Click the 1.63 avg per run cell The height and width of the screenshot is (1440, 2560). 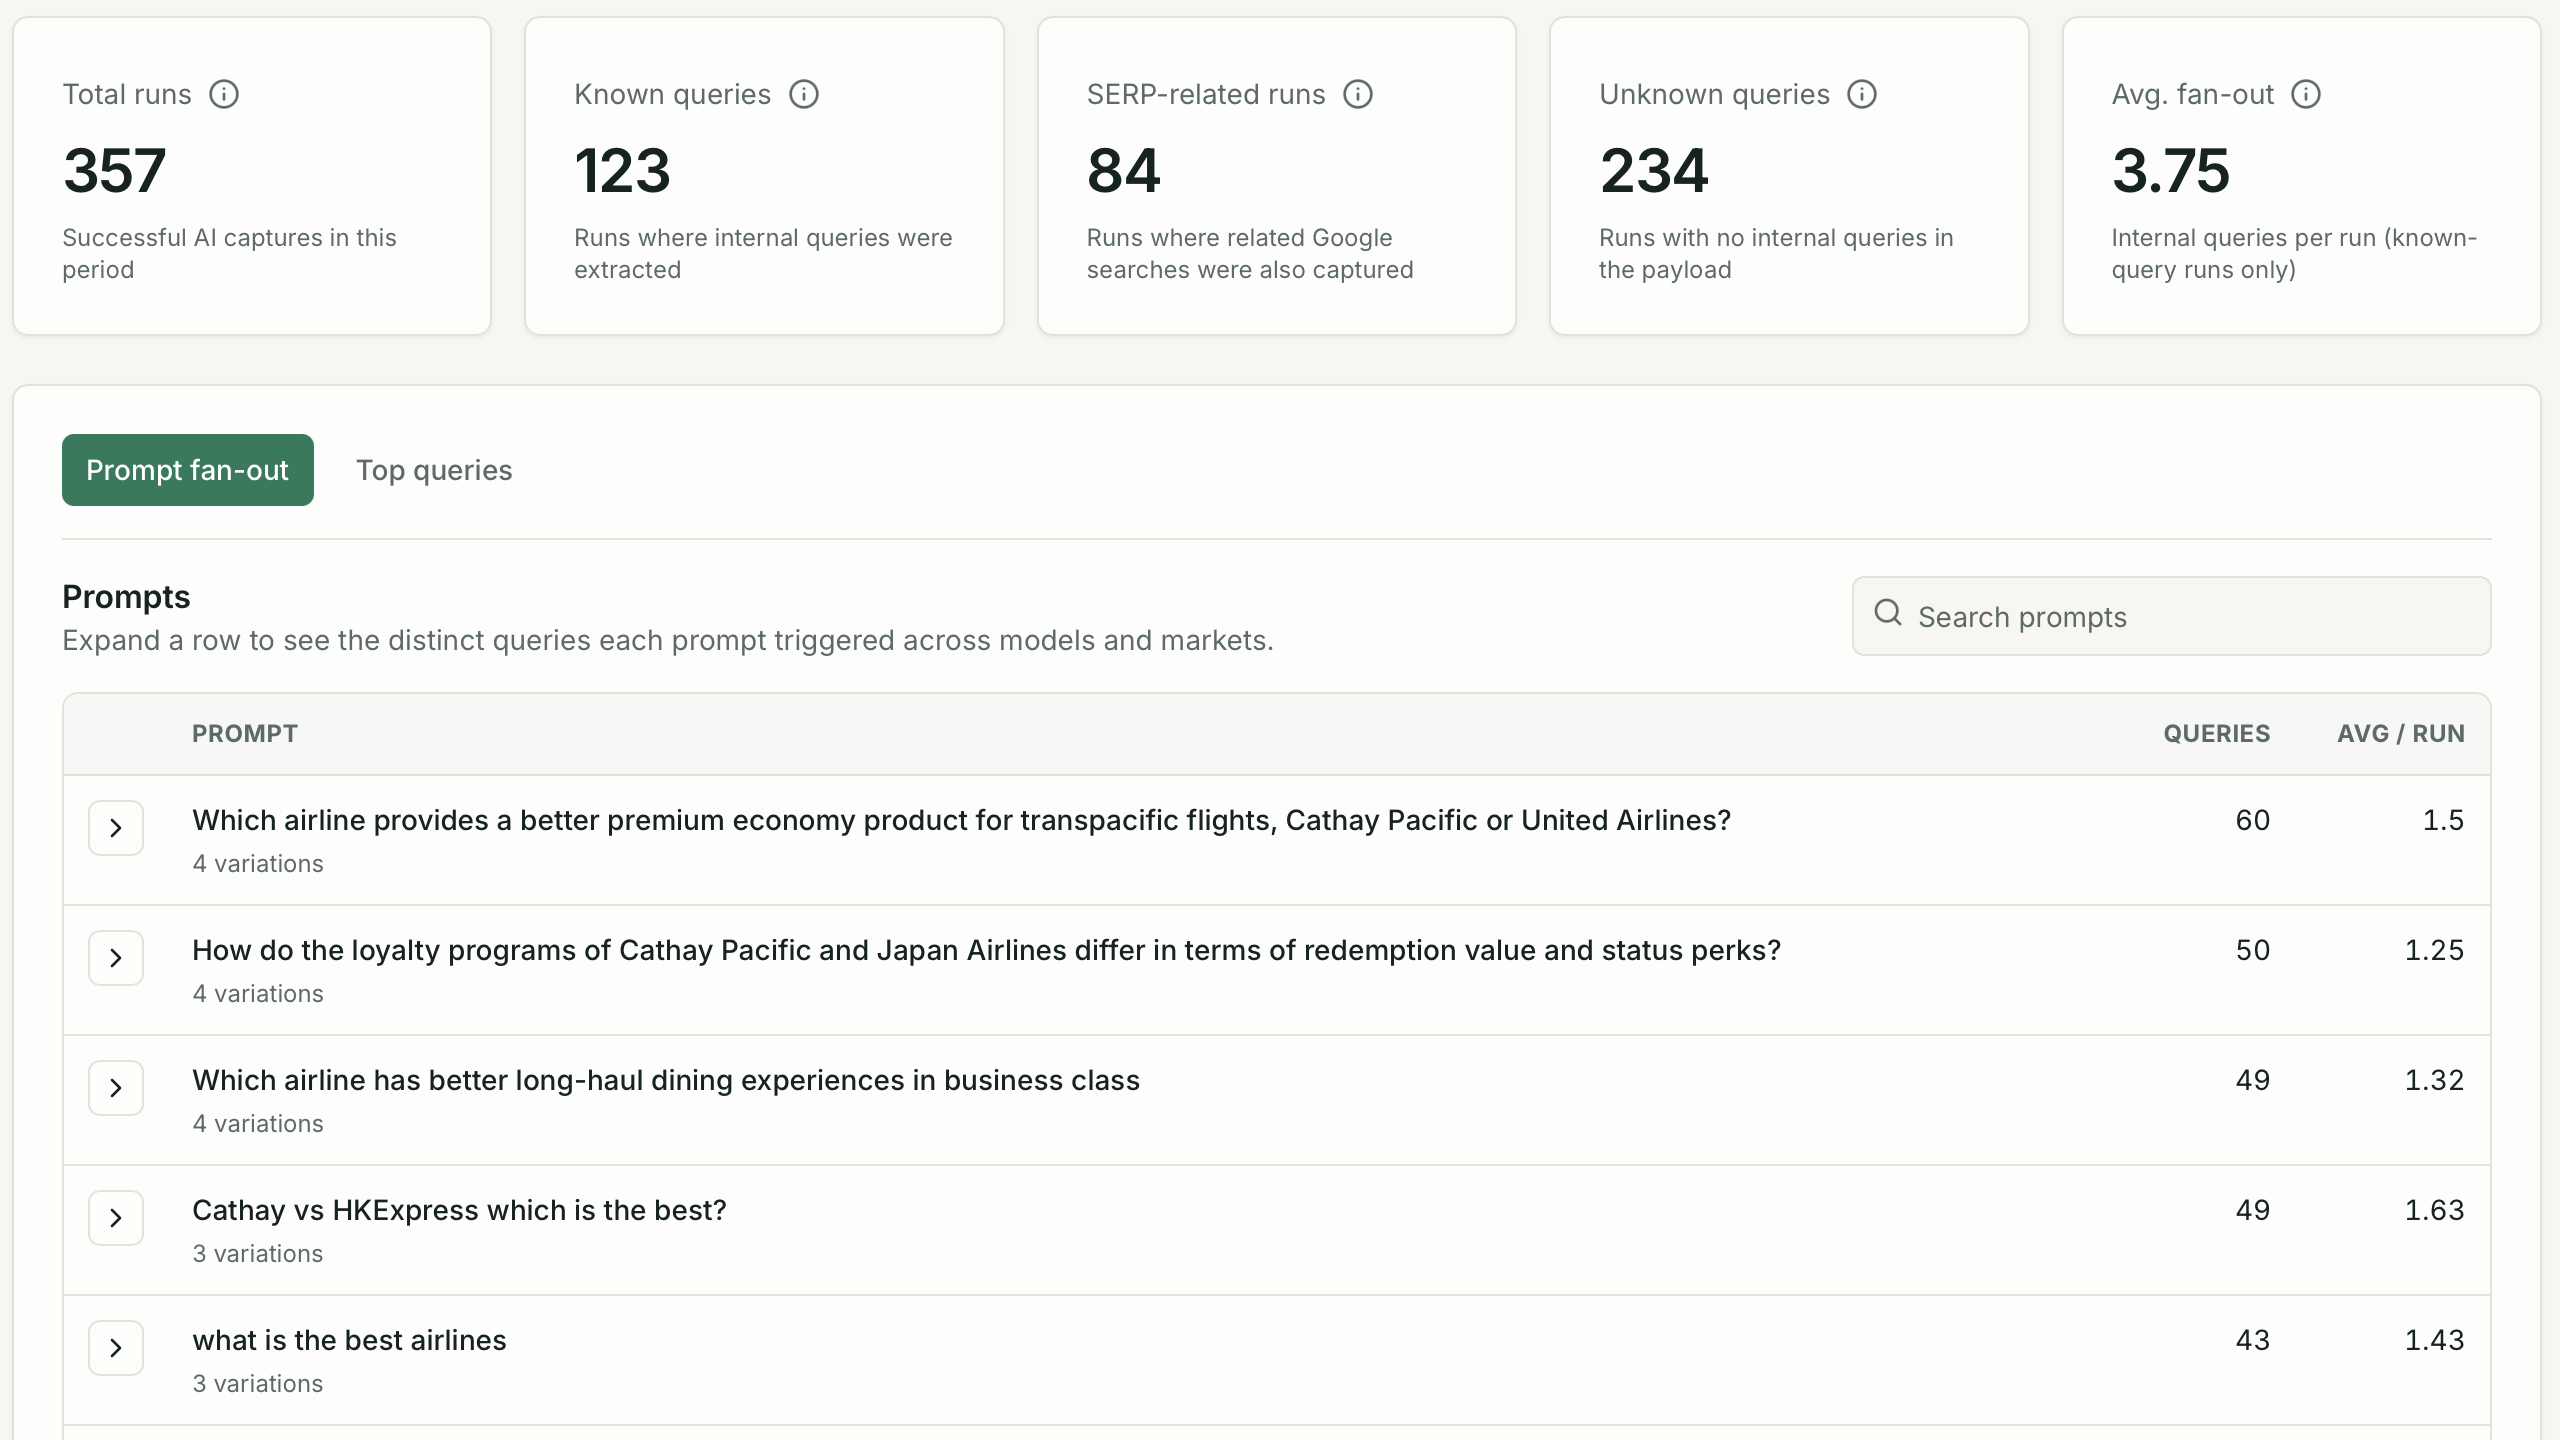pyautogui.click(x=2434, y=1210)
